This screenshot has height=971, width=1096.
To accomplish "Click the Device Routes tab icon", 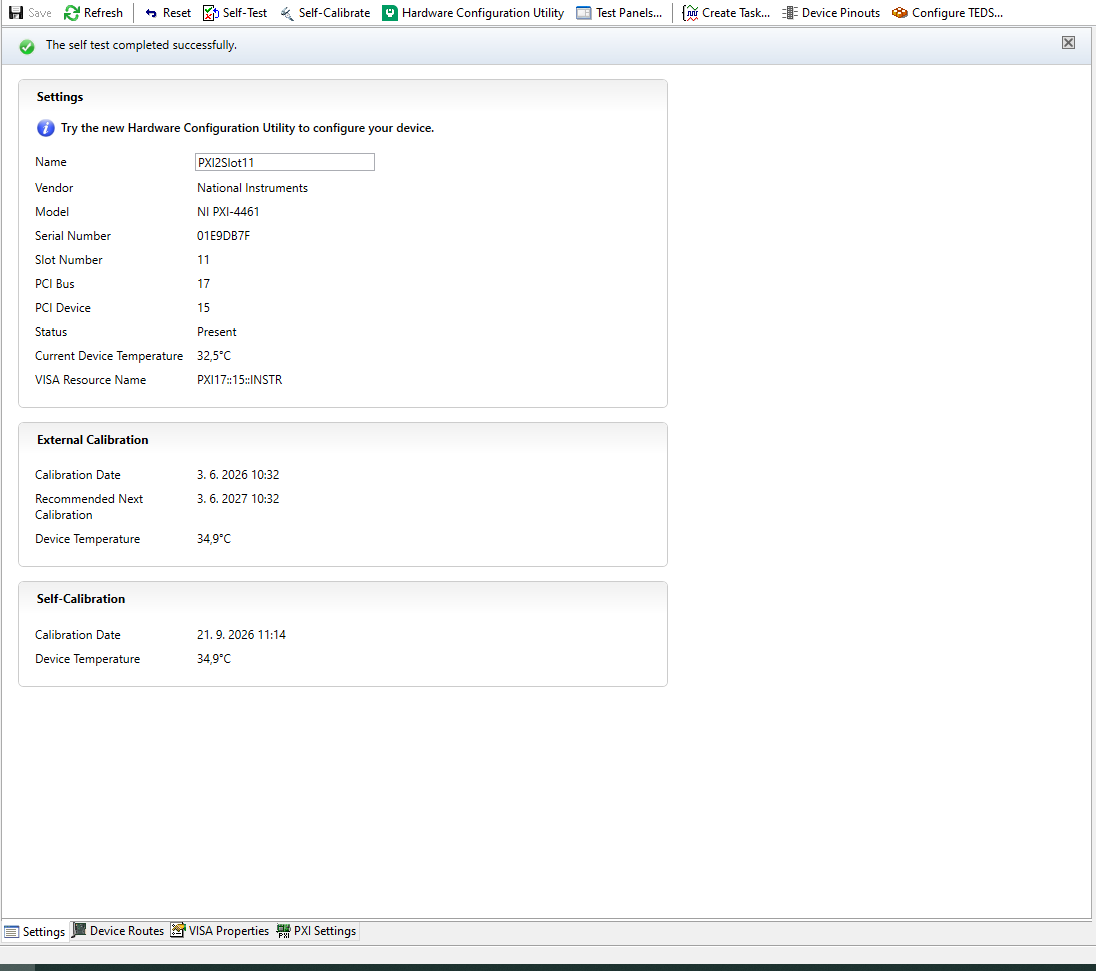I will pos(80,930).
